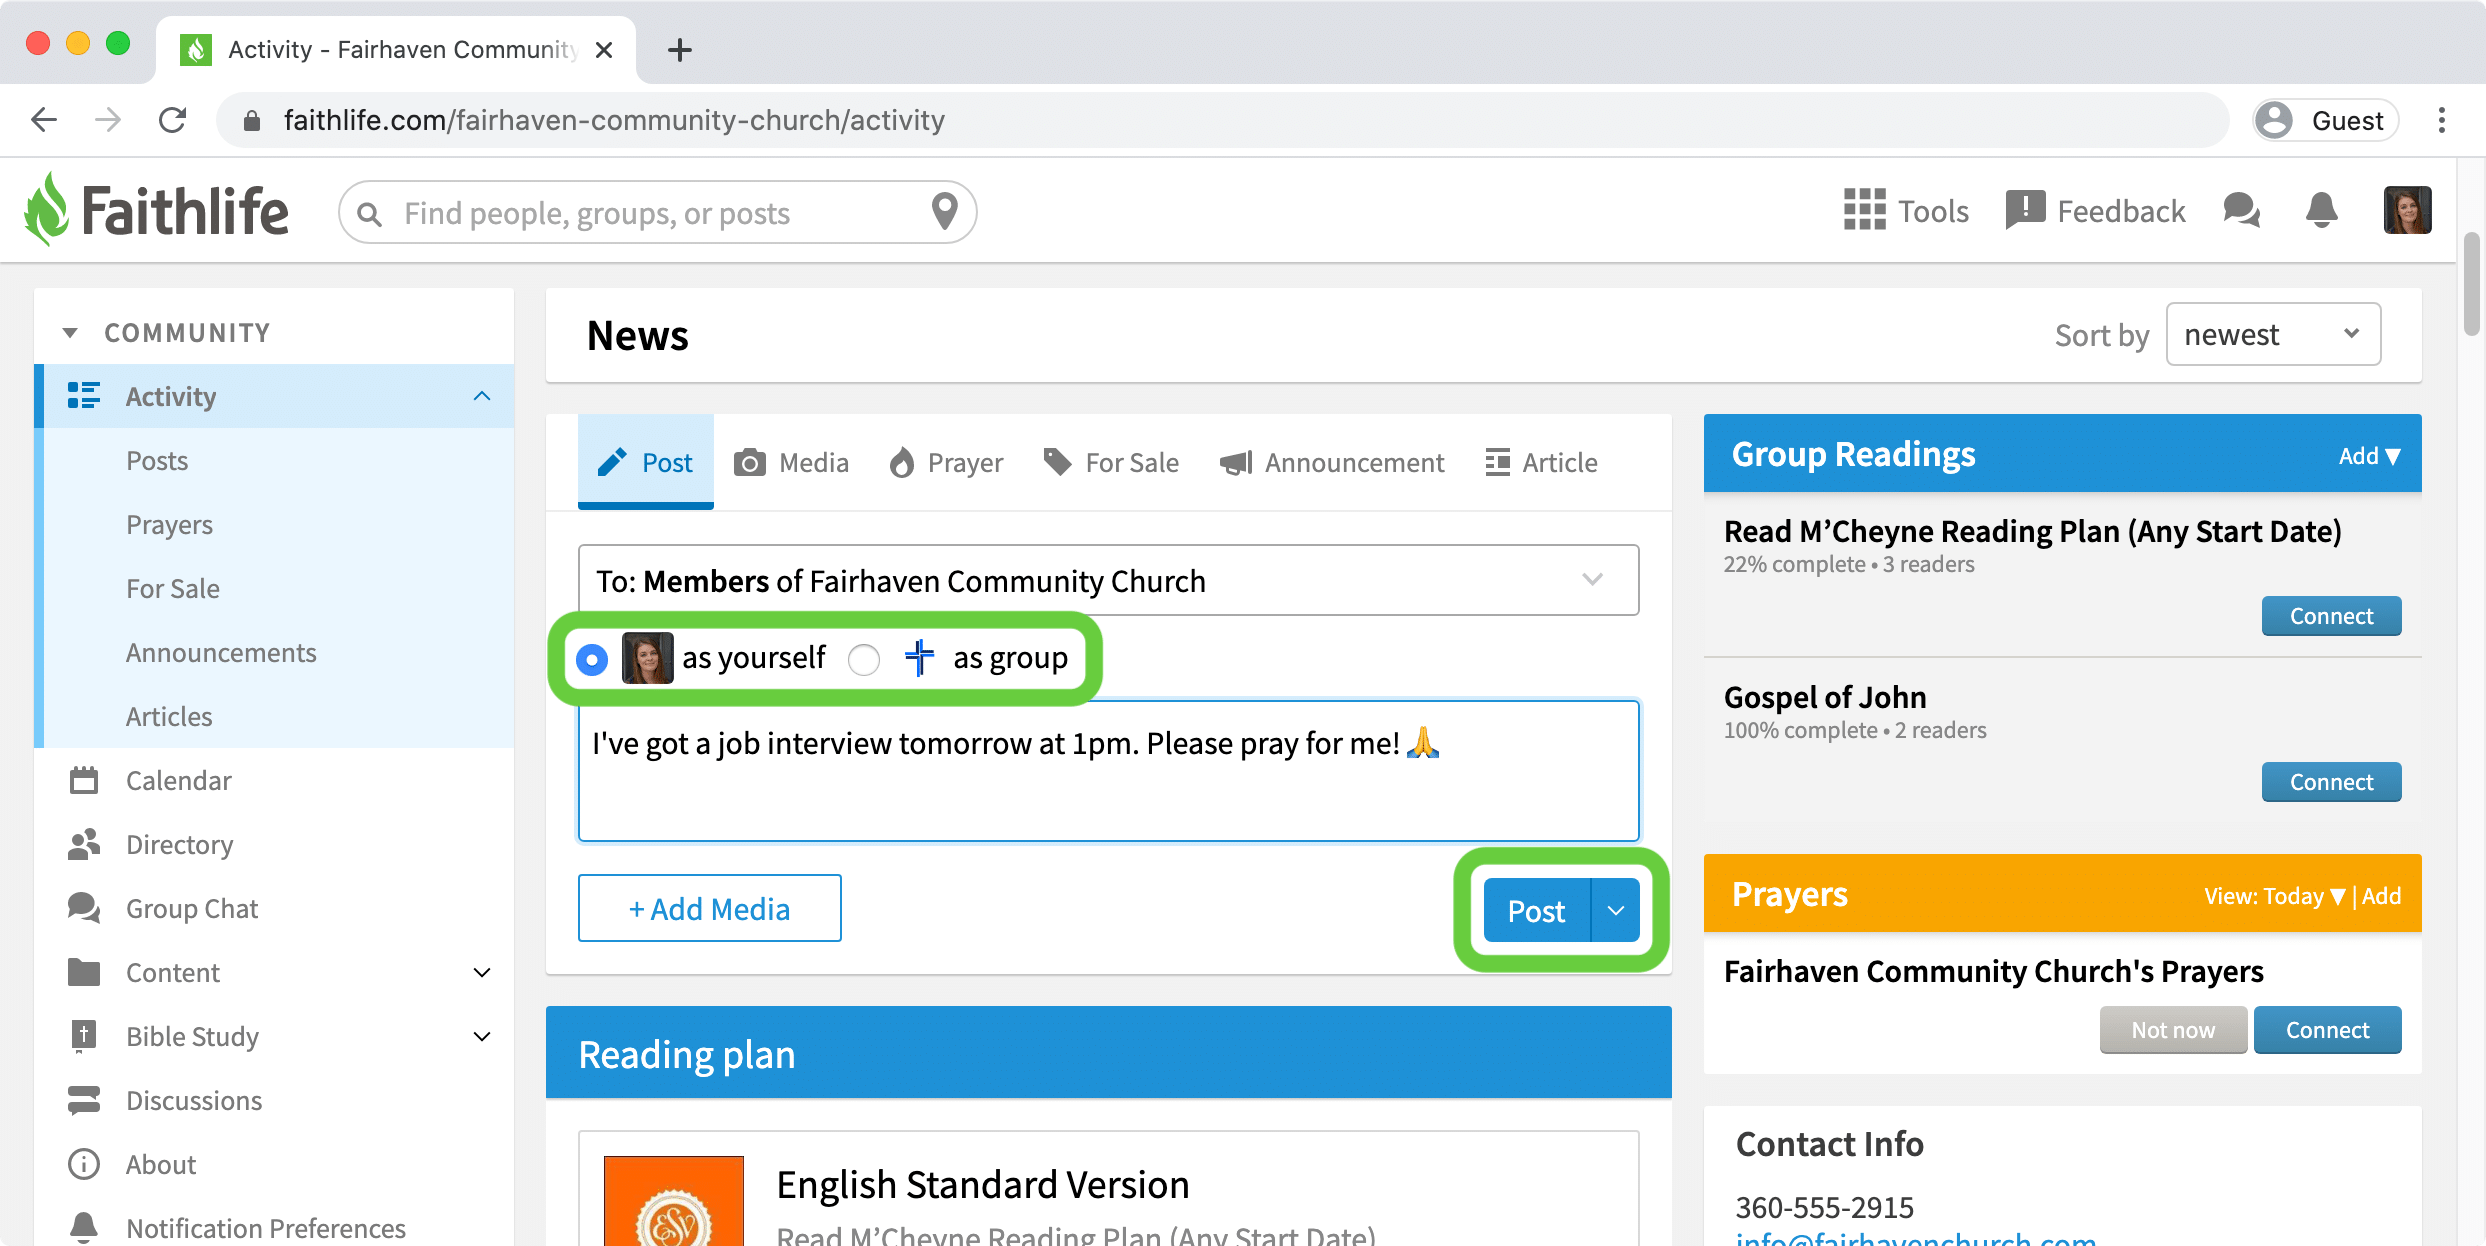Open the Post button dropdown arrow
This screenshot has height=1246, width=2486.
1615,910
